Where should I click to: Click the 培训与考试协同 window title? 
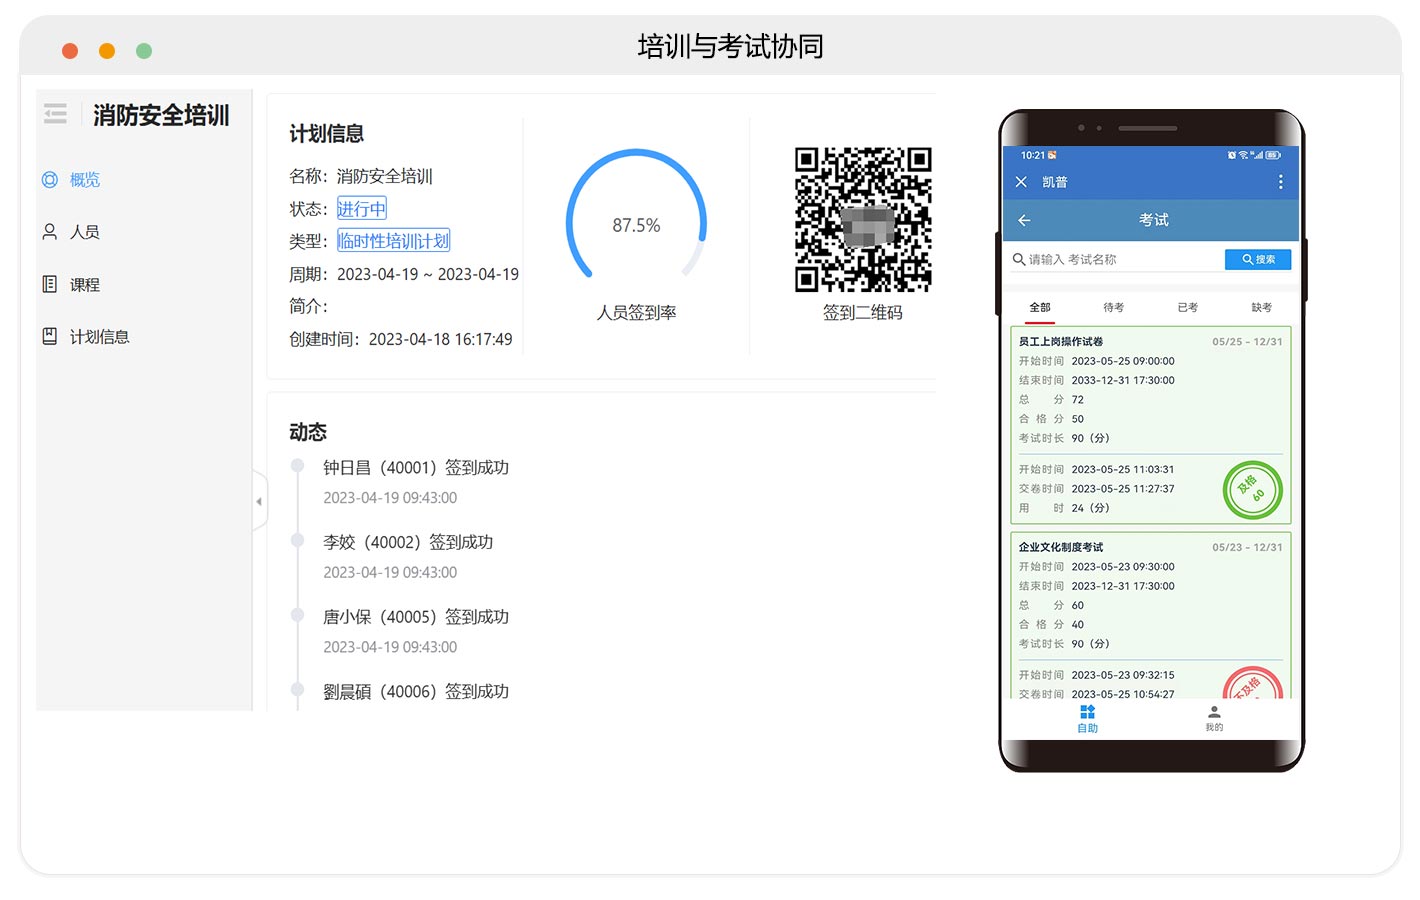click(730, 46)
